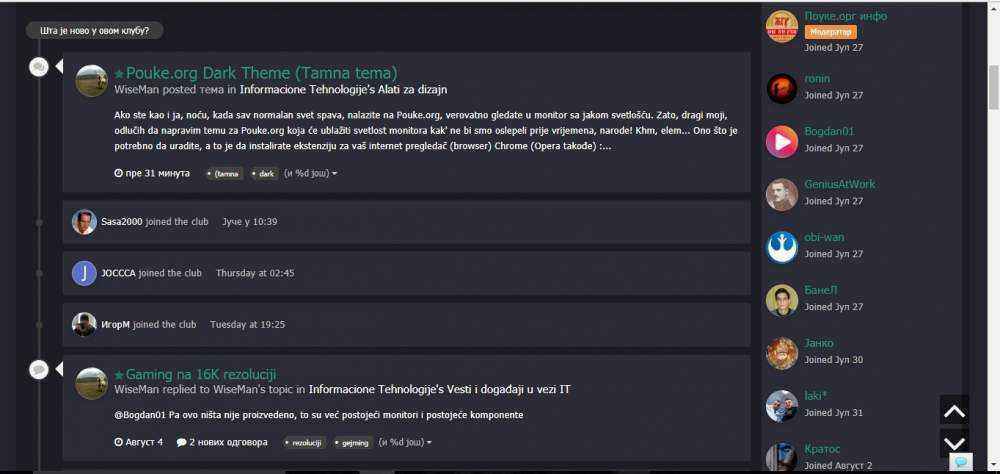Click the speech bubble timeline icon for Gaming post
Image resolution: width=1000 pixels, height=474 pixels.
tap(39, 369)
